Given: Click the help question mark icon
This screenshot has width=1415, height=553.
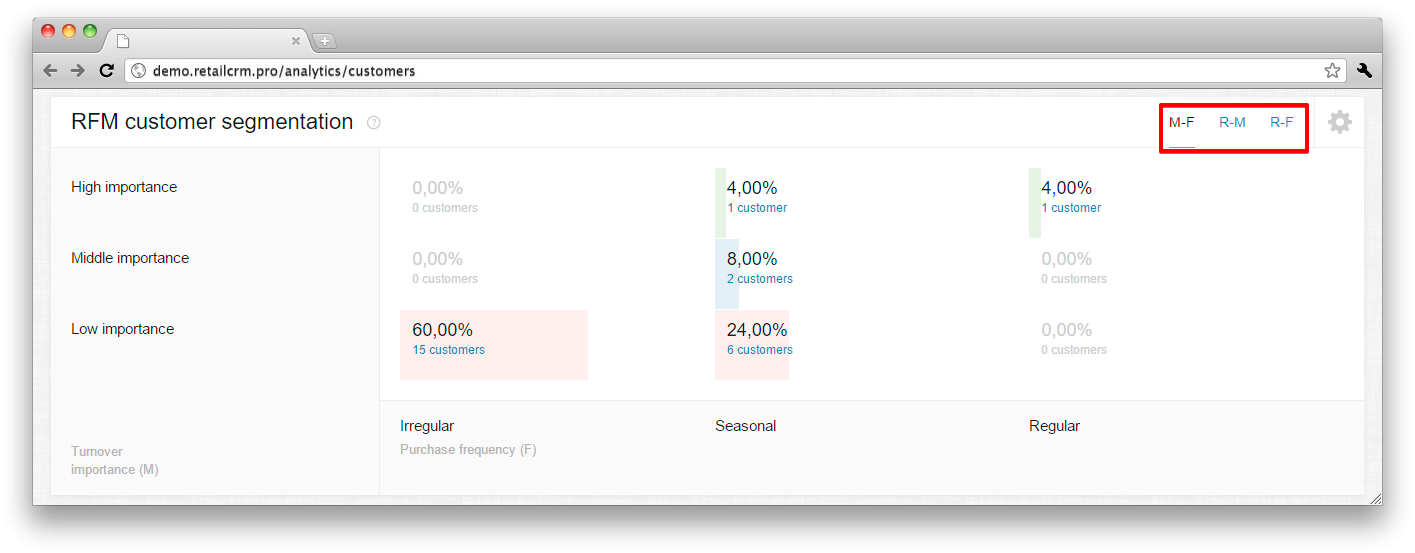Looking at the screenshot, I should 374,123.
